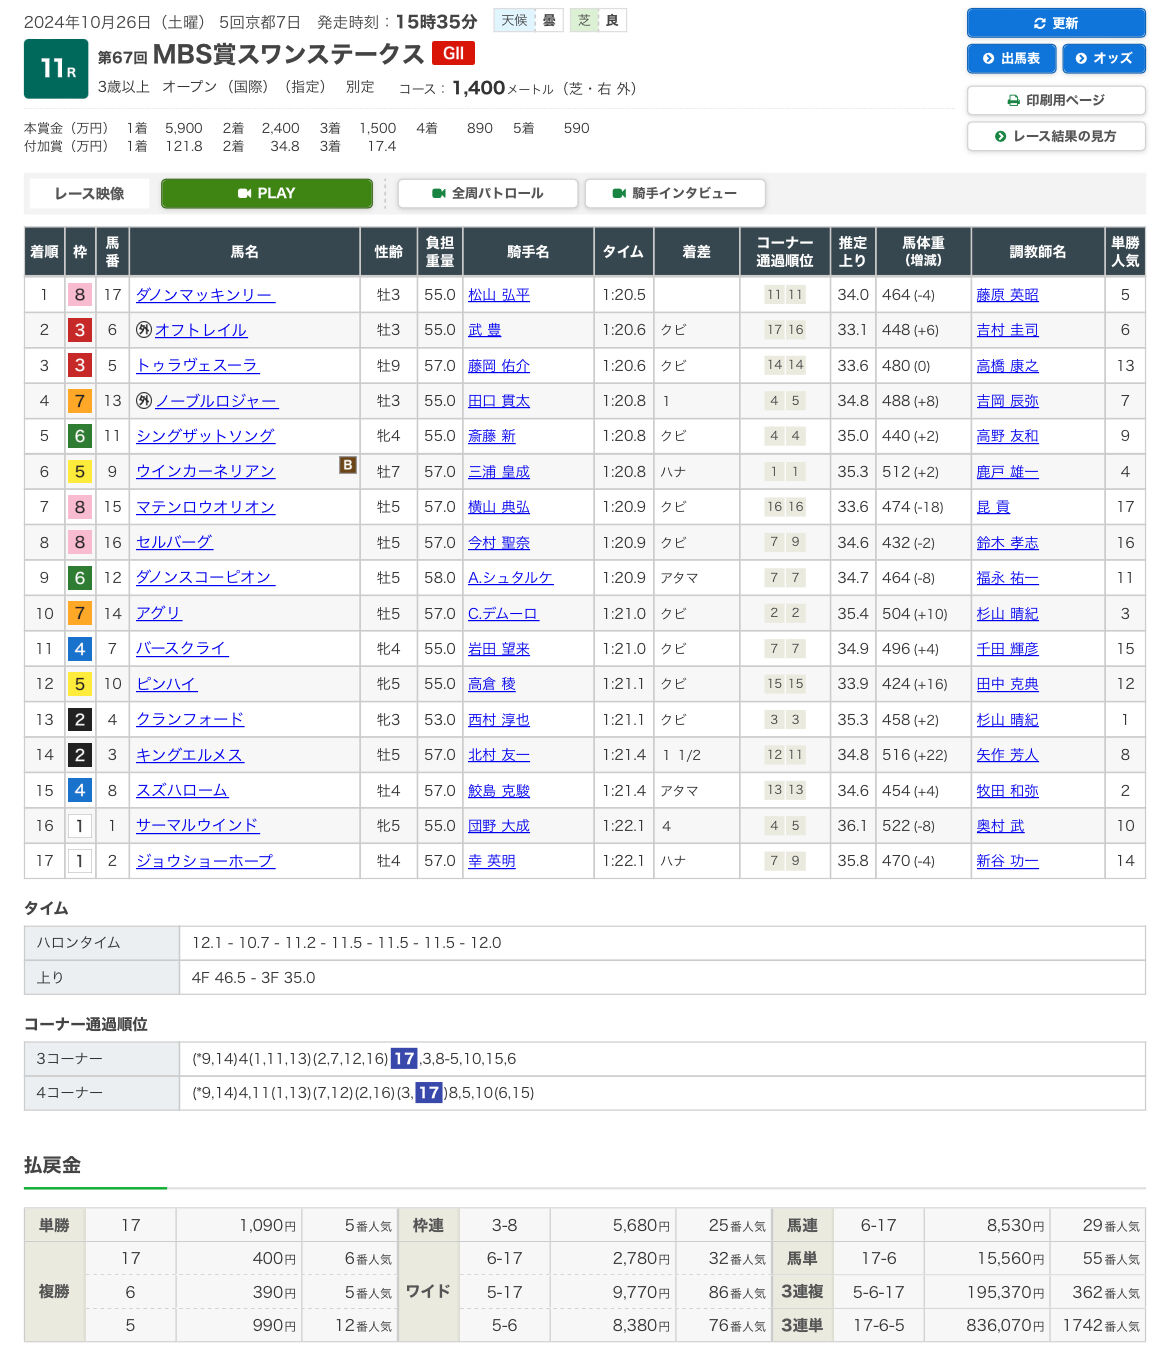Open horse トゥラヴェスーラ link
Viewport: 1170px width, 1359px height.
coord(197,366)
